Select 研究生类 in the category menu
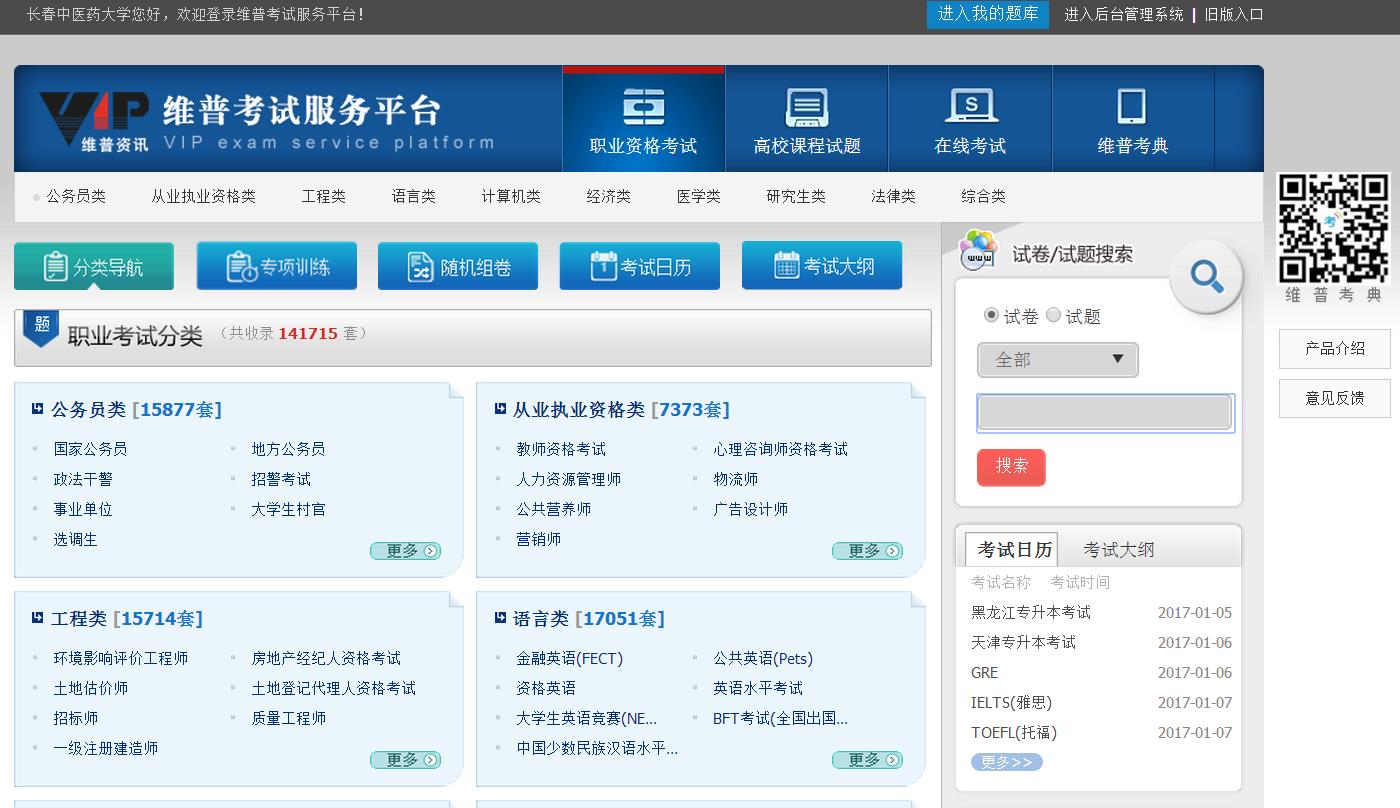This screenshot has height=808, width=1400. 796,196
